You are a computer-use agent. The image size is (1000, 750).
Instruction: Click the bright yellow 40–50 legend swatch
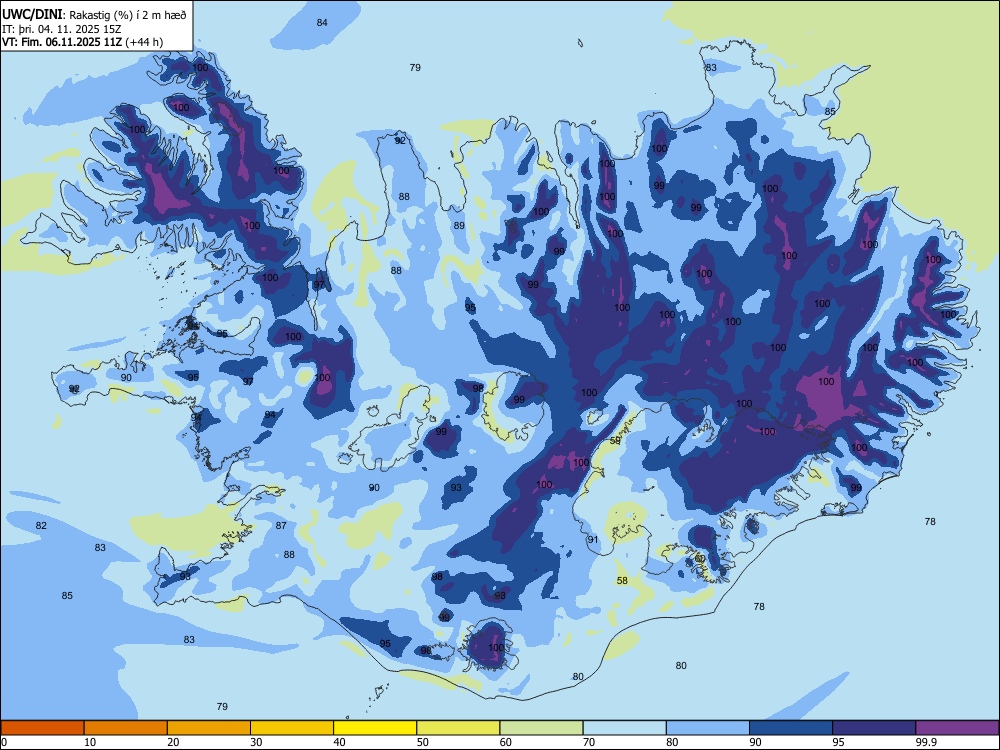(375, 728)
